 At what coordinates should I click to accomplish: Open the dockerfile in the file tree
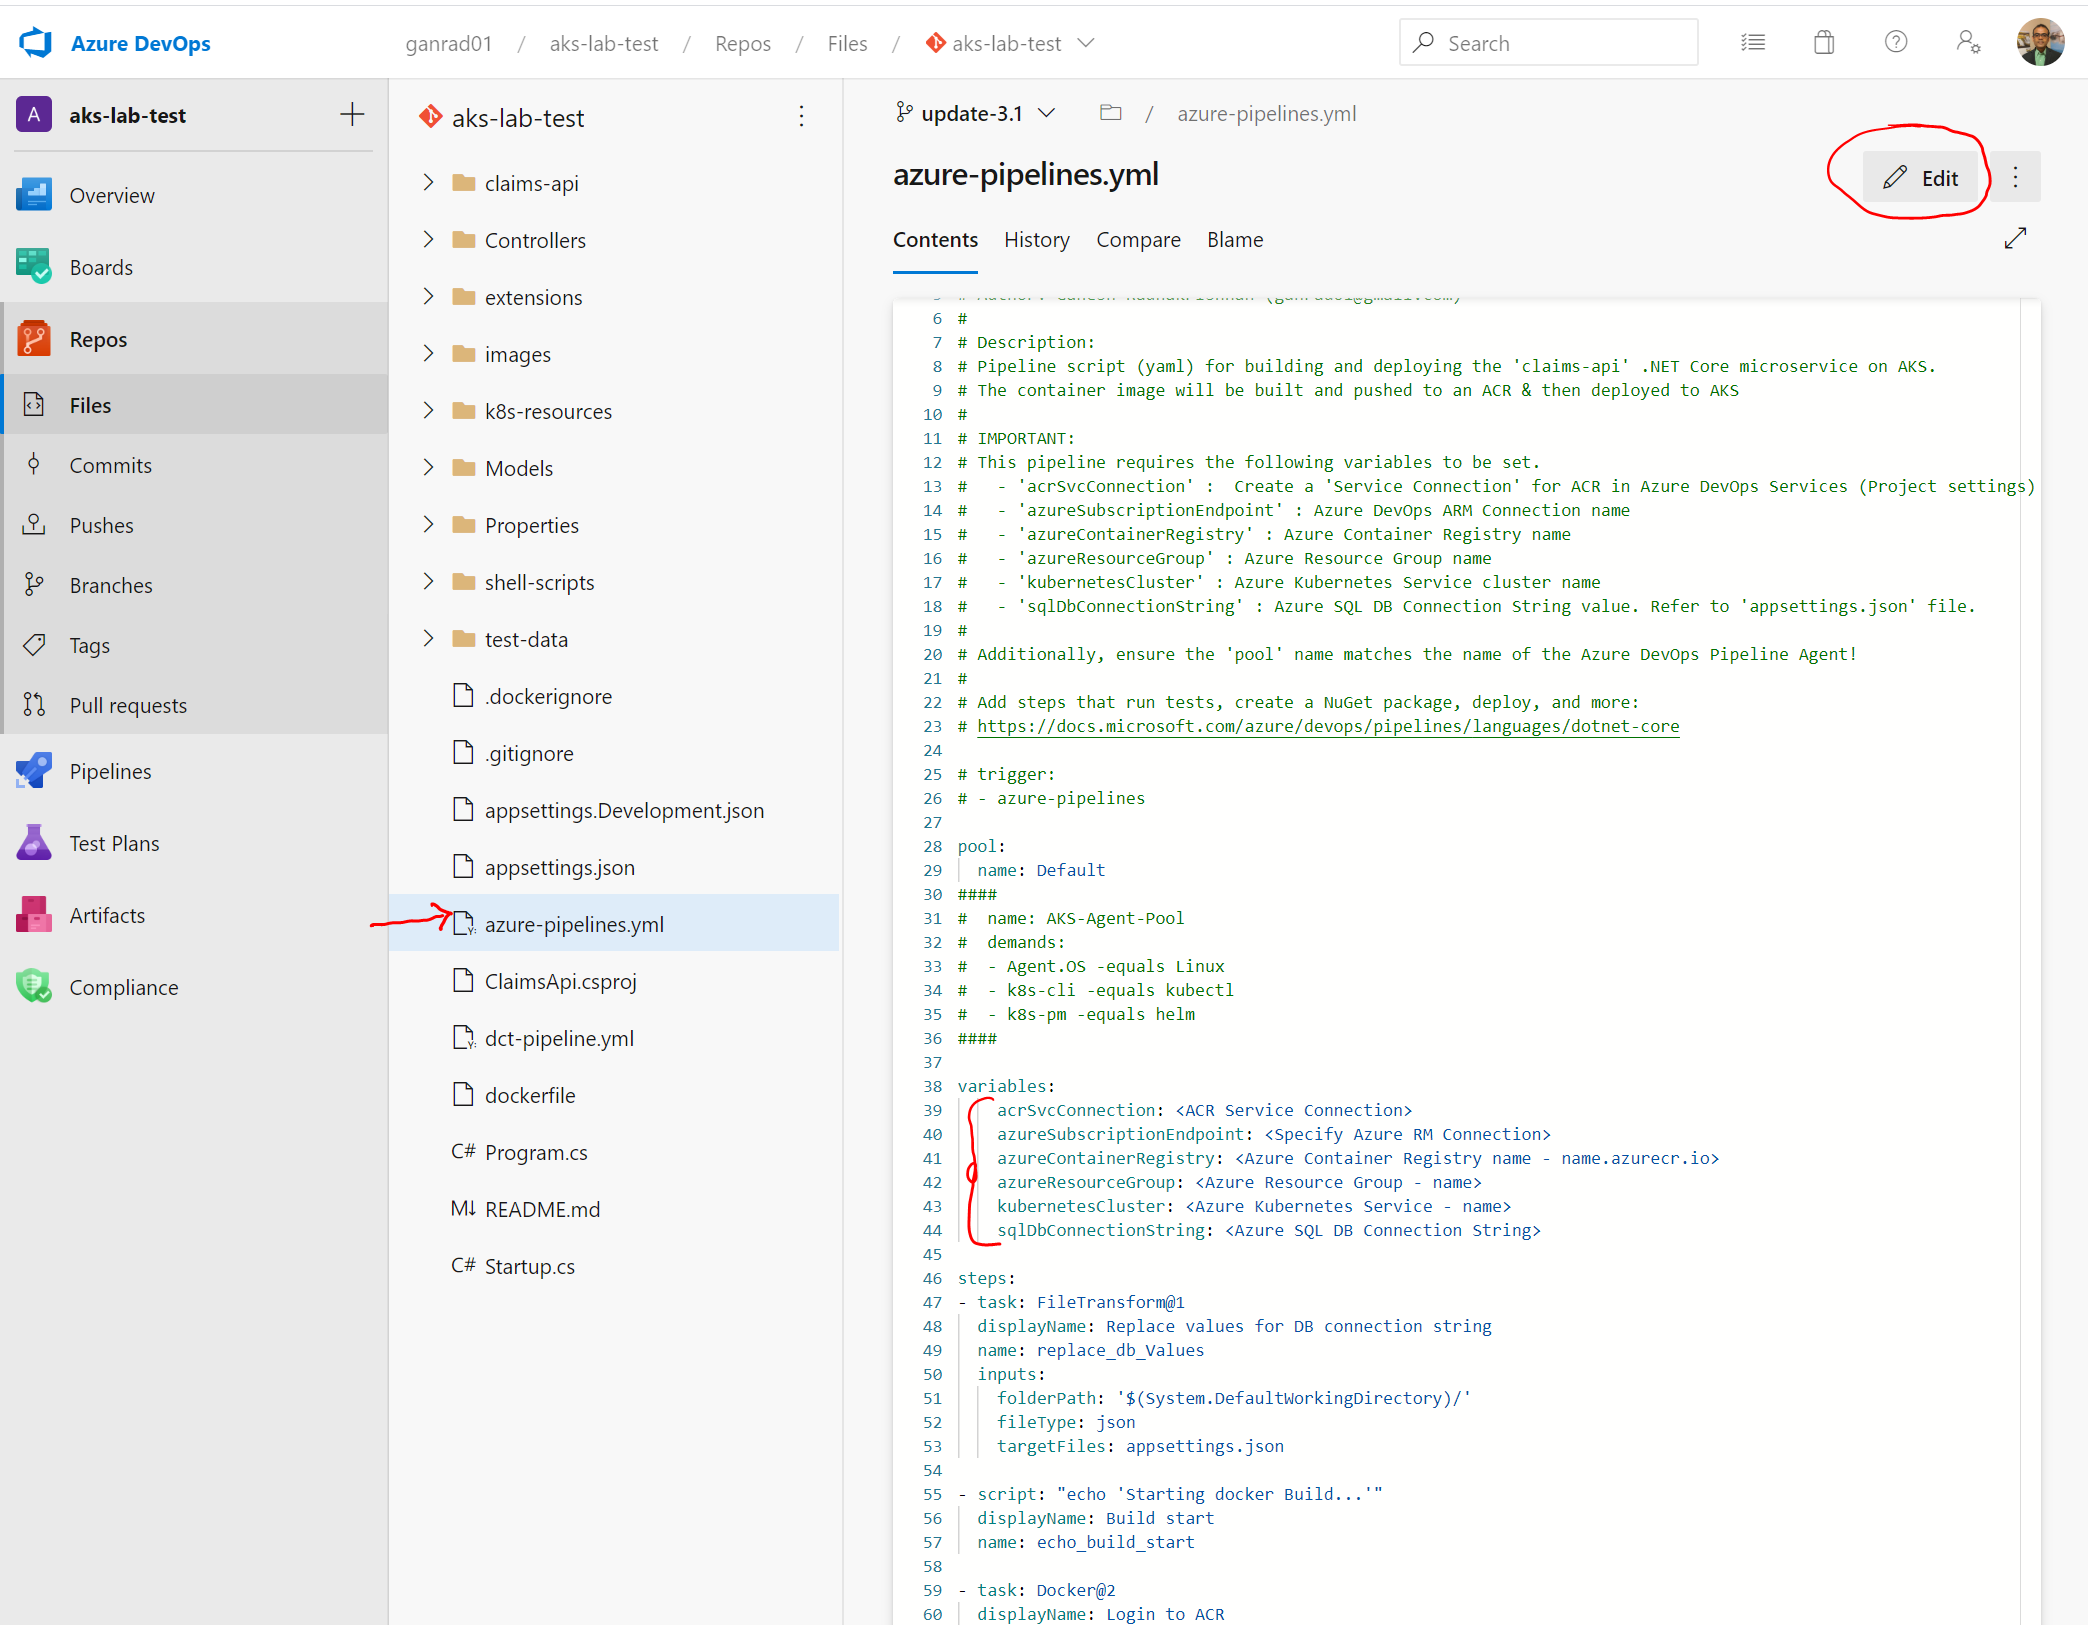(529, 1095)
